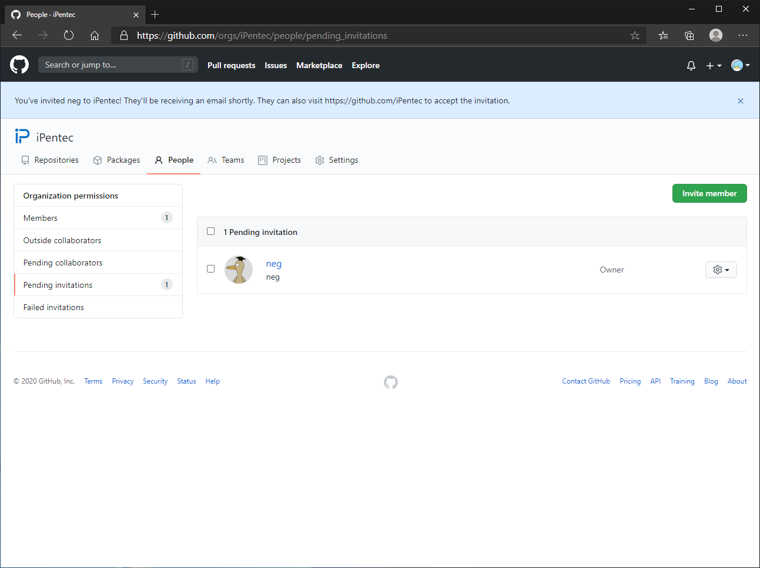Open the user avatar menu in GitHub header
This screenshot has width=760, height=568.
pyautogui.click(x=740, y=65)
